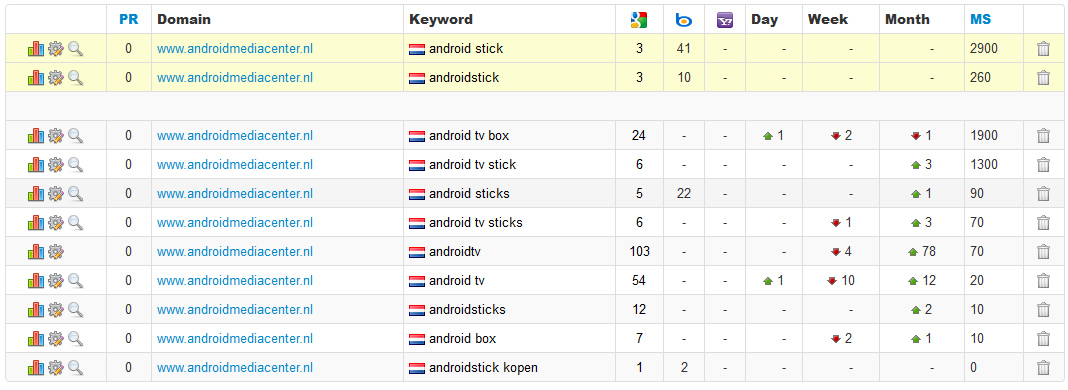The image size is (1068, 390).
Task: Select the android tv sticks keyword cell
Action: (509, 223)
